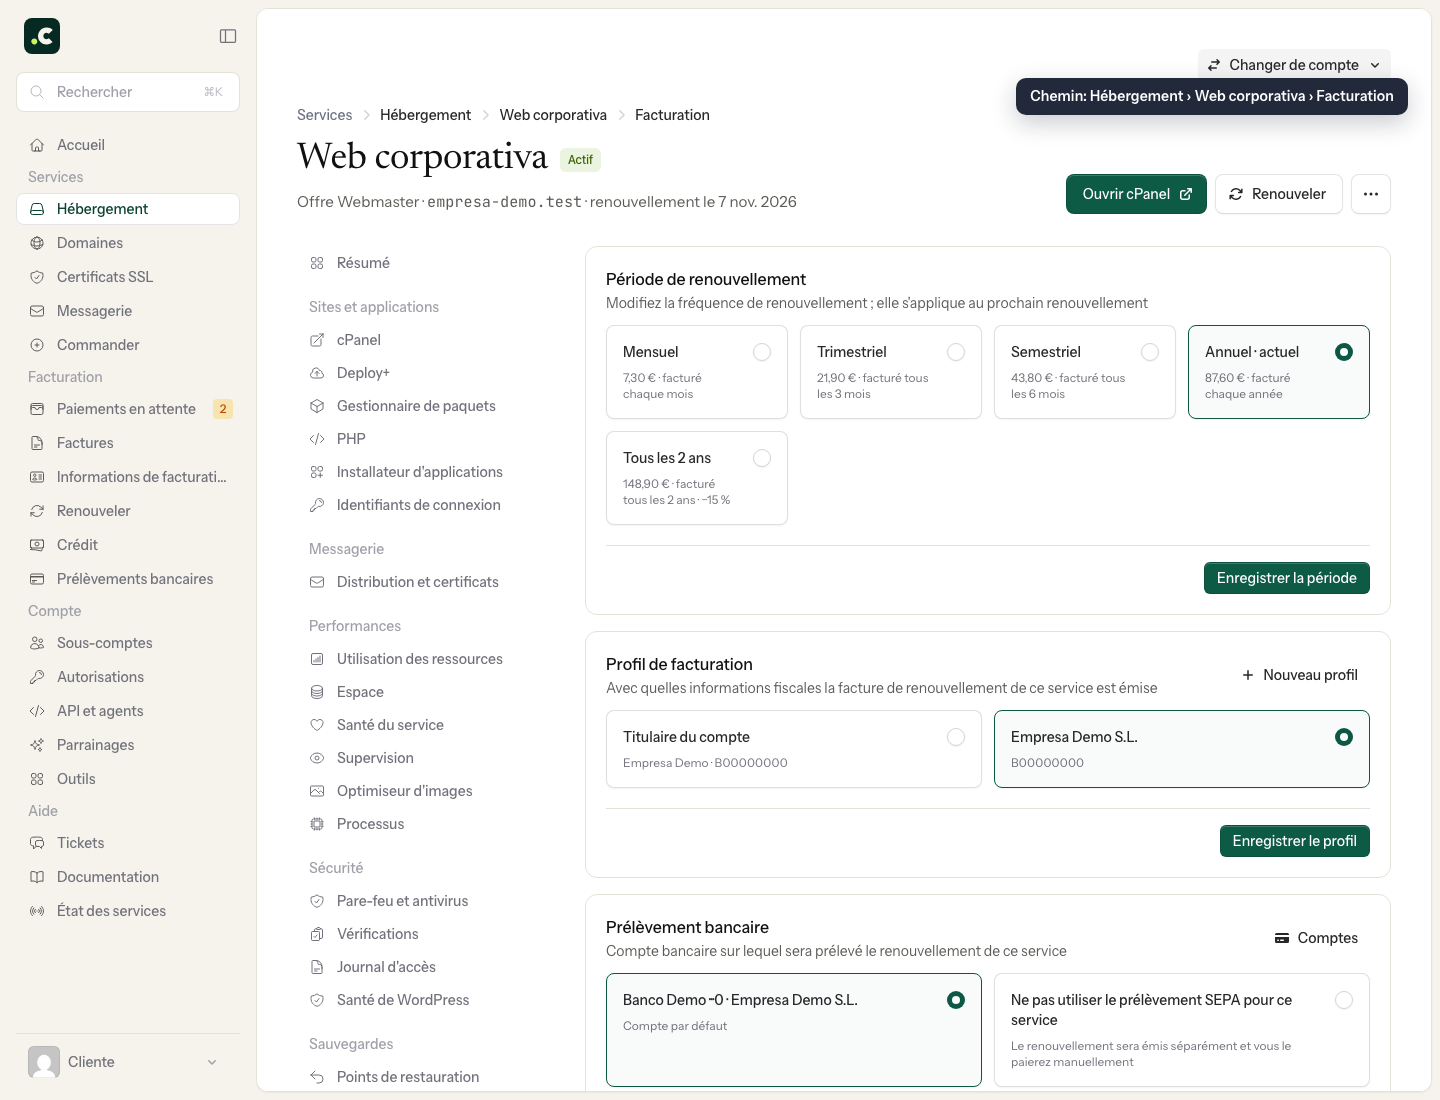Click the Factures document icon

click(x=37, y=443)
